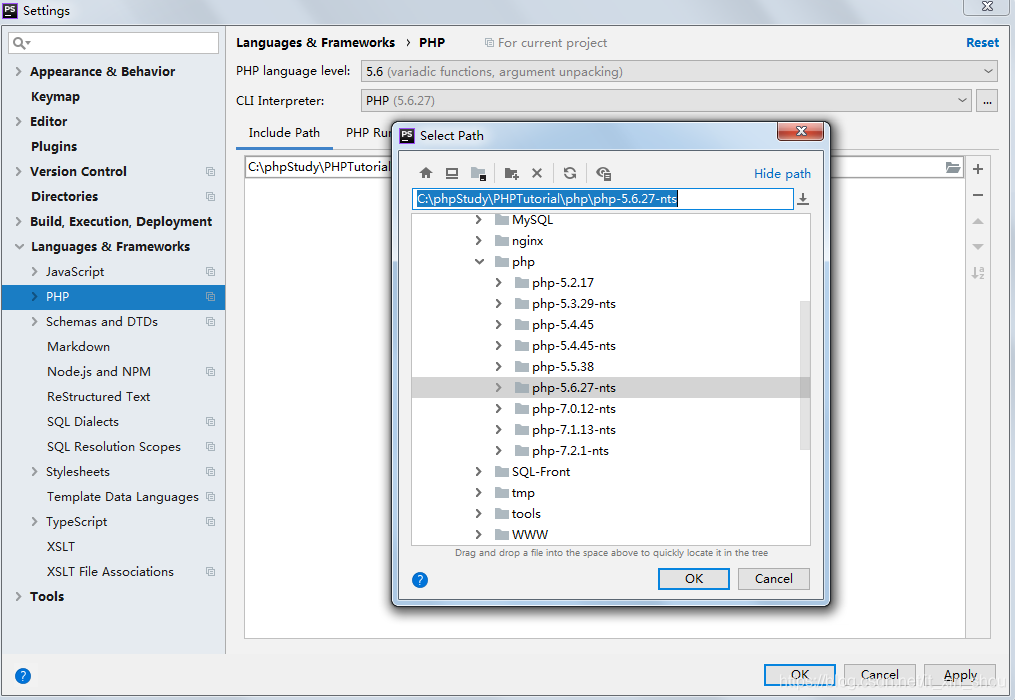This screenshot has width=1015, height=700.
Task: Select php-7.0.12-nts folder
Action: click(x=574, y=409)
